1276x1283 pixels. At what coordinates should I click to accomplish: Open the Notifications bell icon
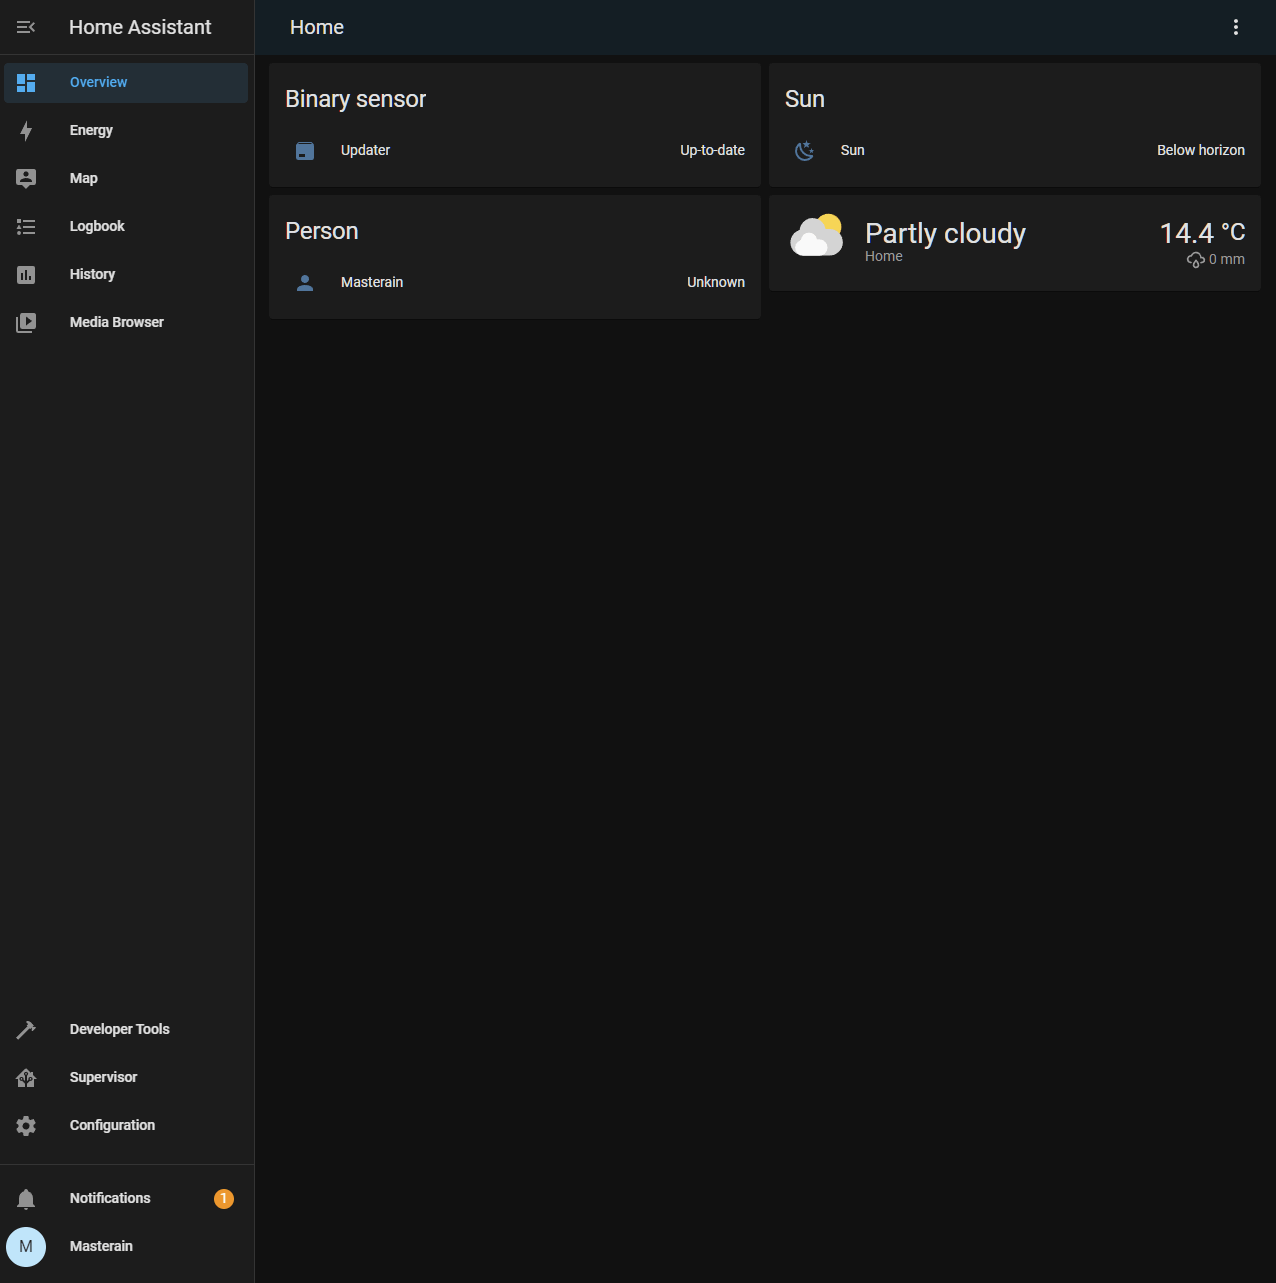[x=26, y=1199]
